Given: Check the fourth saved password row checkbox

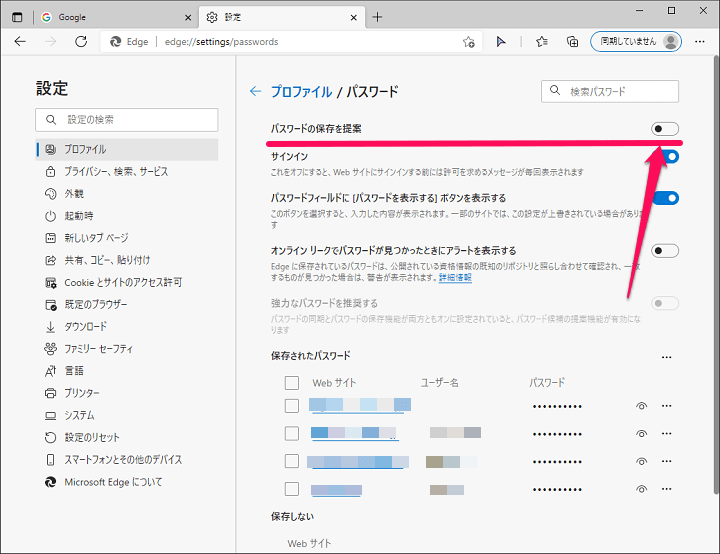Looking at the screenshot, I should [x=292, y=489].
